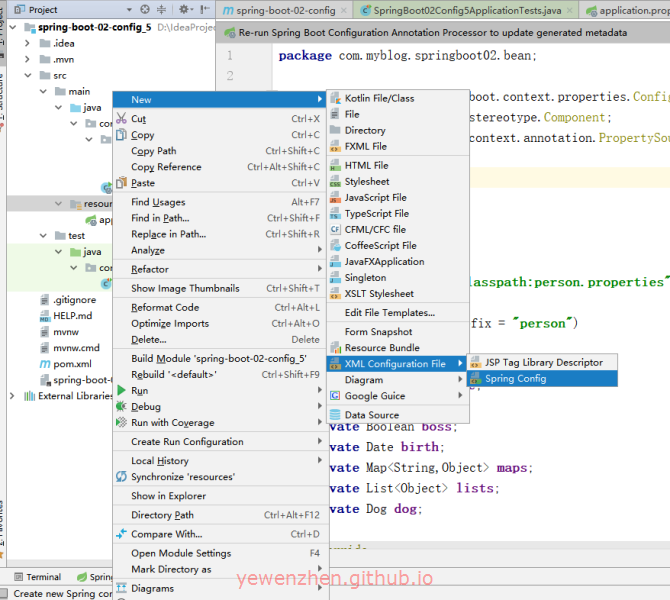Click the Spring leaf icon in notification bar

[x=229, y=32]
